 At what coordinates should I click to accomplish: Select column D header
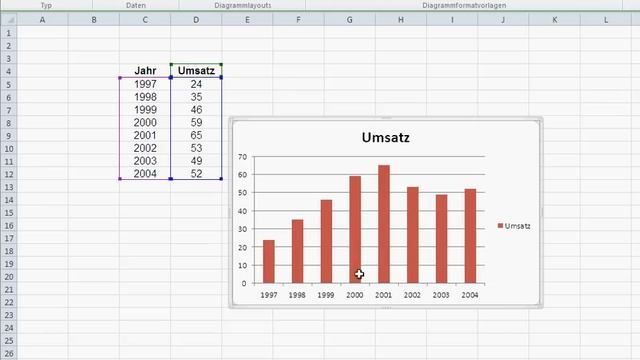pos(196,20)
